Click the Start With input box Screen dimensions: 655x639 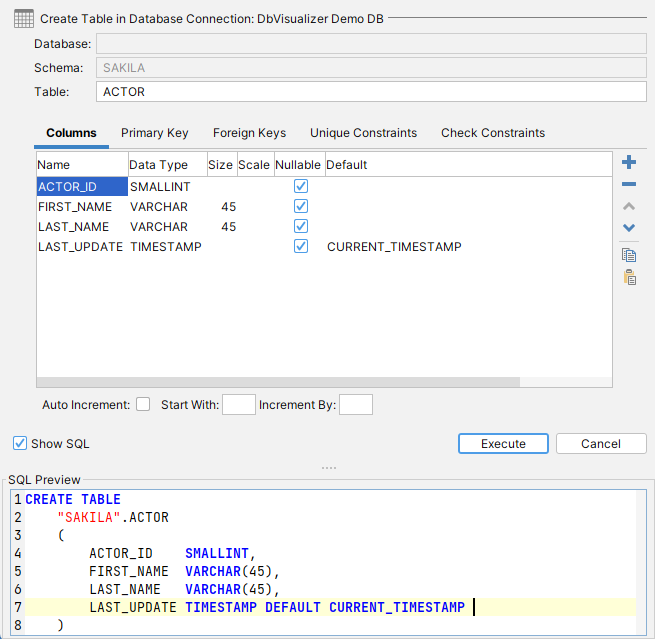pos(239,405)
